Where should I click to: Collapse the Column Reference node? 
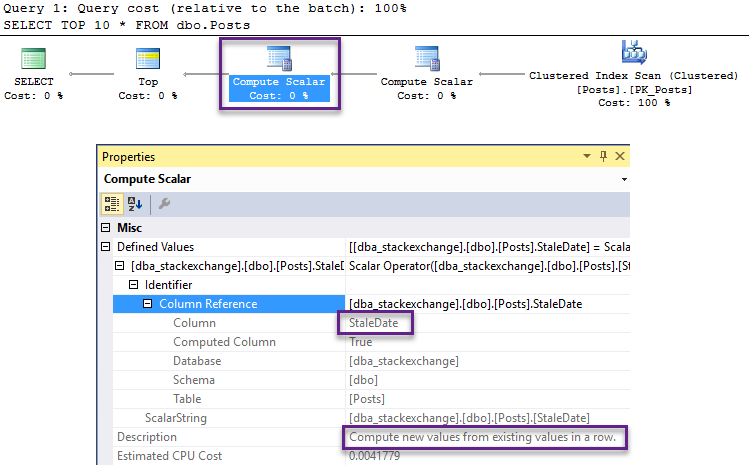[148, 304]
